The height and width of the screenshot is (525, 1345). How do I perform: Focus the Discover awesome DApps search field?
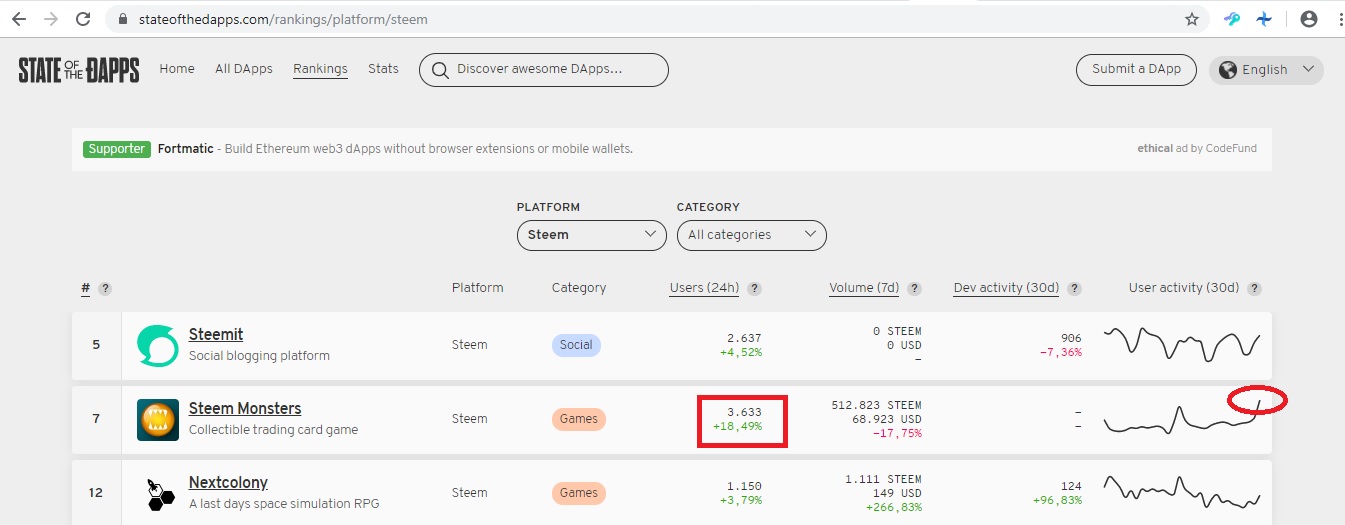[544, 70]
